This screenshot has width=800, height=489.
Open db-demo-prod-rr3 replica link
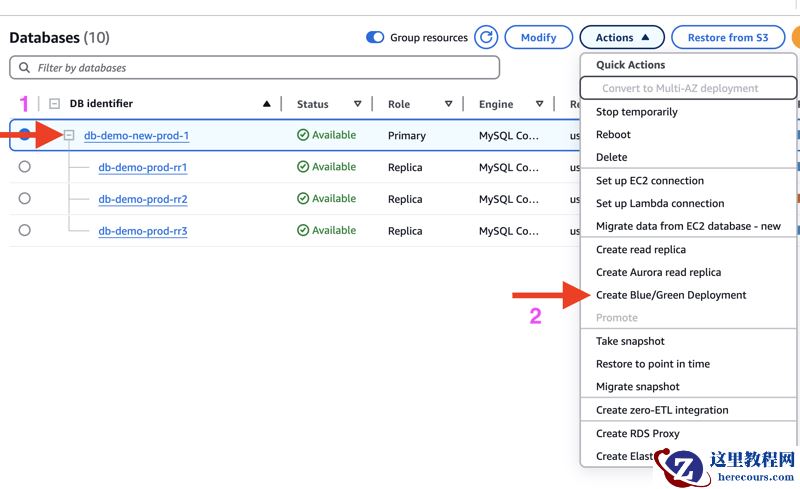click(142, 231)
